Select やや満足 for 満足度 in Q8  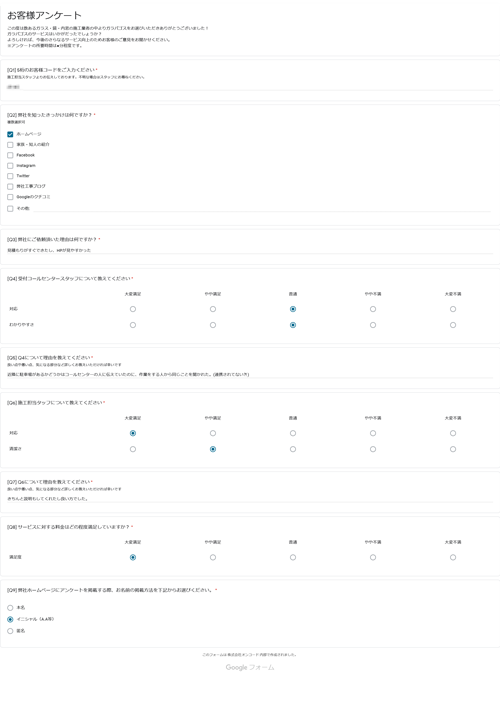(x=213, y=558)
